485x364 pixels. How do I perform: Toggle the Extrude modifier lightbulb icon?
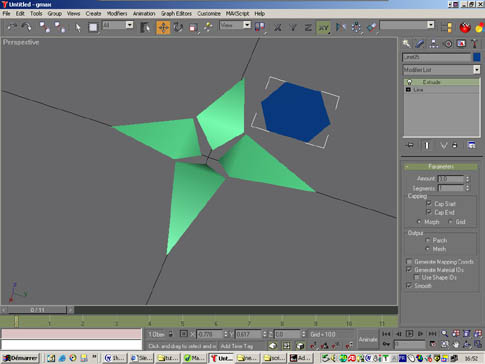(x=409, y=82)
